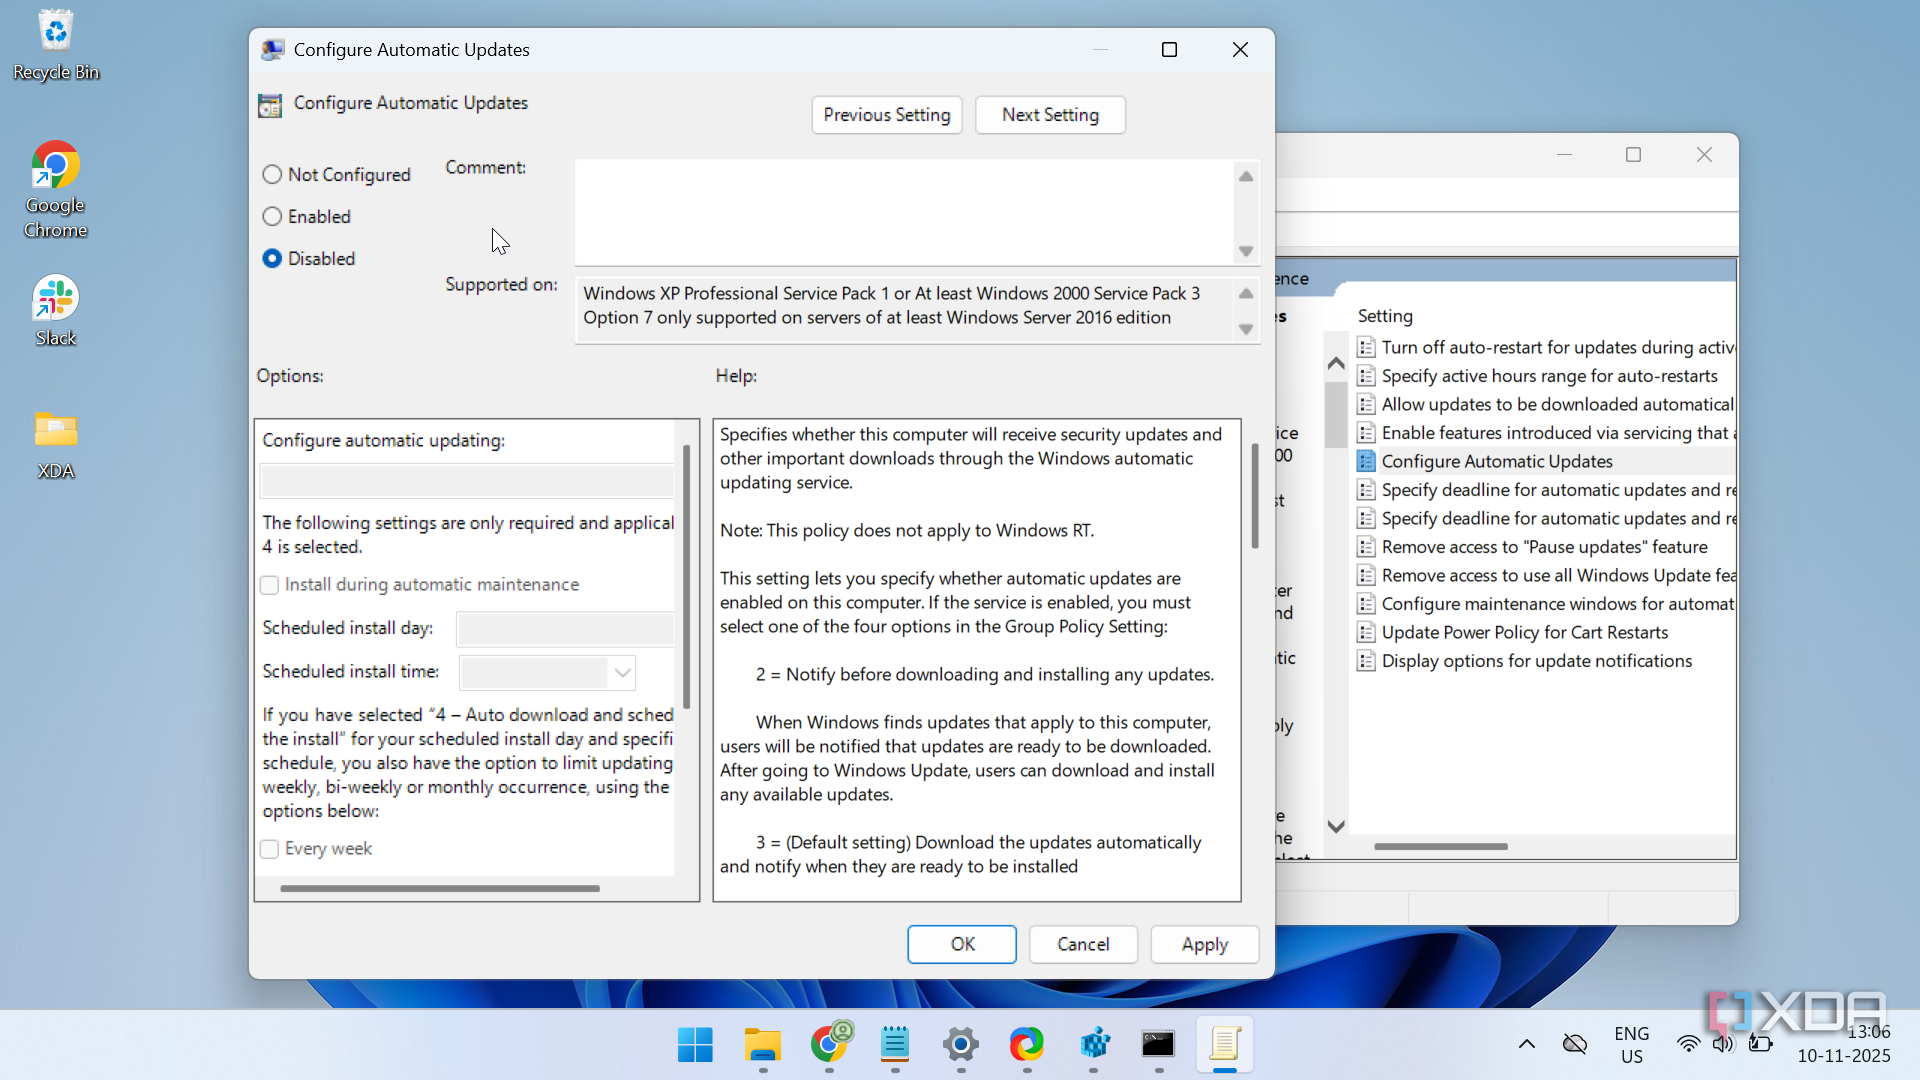Minimize the background Group Policy Editor window

(1565, 155)
